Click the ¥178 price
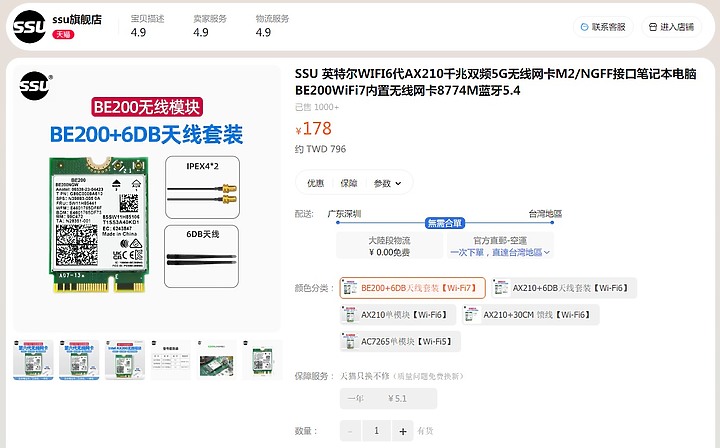The height and width of the screenshot is (448, 720). (x=313, y=129)
